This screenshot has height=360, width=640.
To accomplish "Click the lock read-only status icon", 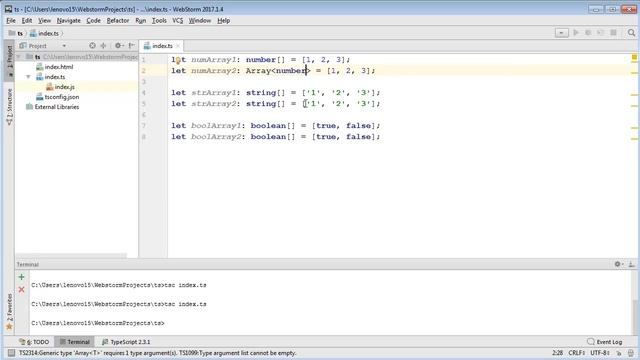I will pyautogui.click(x=619, y=353).
